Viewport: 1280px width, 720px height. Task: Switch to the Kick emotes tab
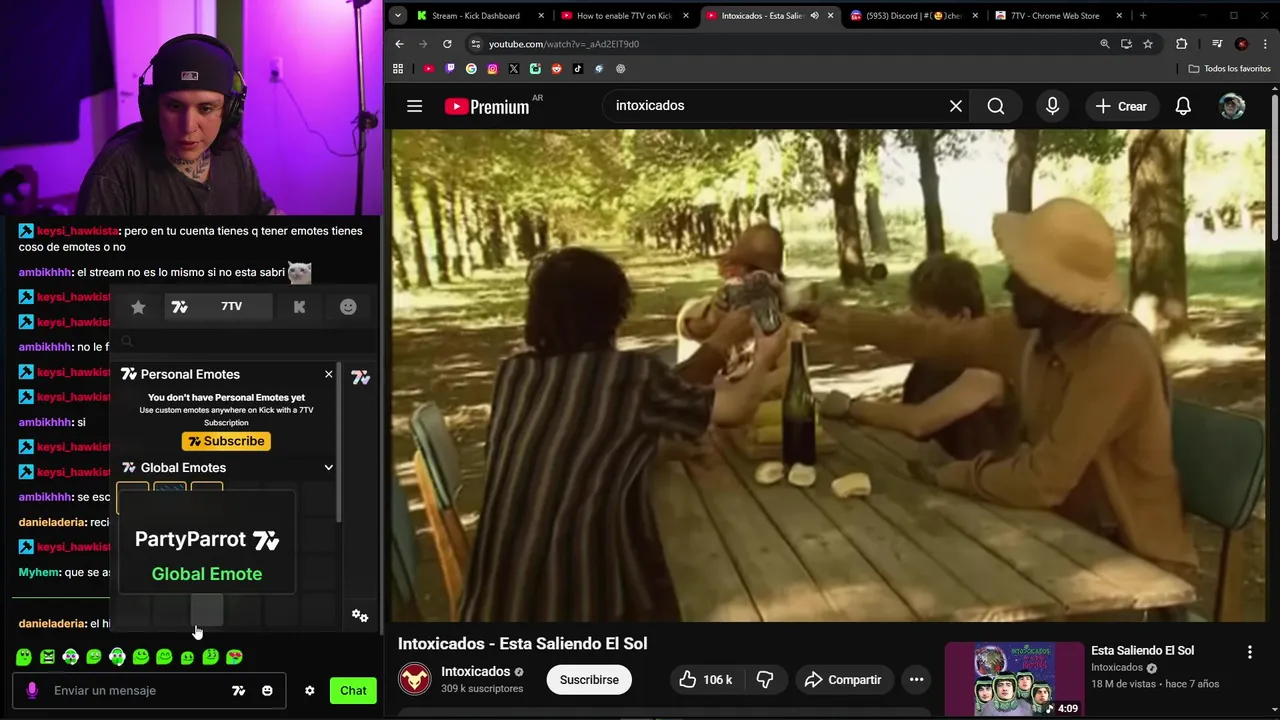point(299,307)
